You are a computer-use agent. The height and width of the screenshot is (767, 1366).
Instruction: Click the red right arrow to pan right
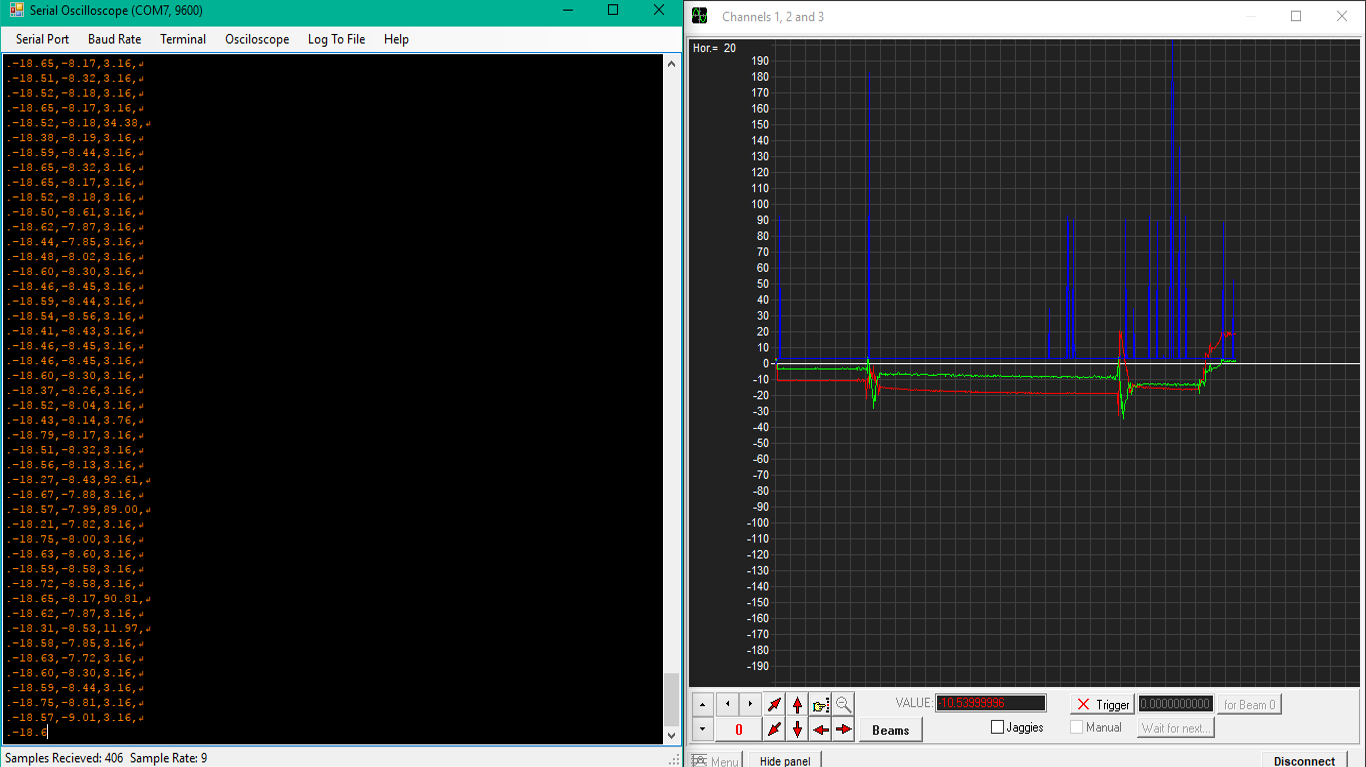tap(843, 729)
